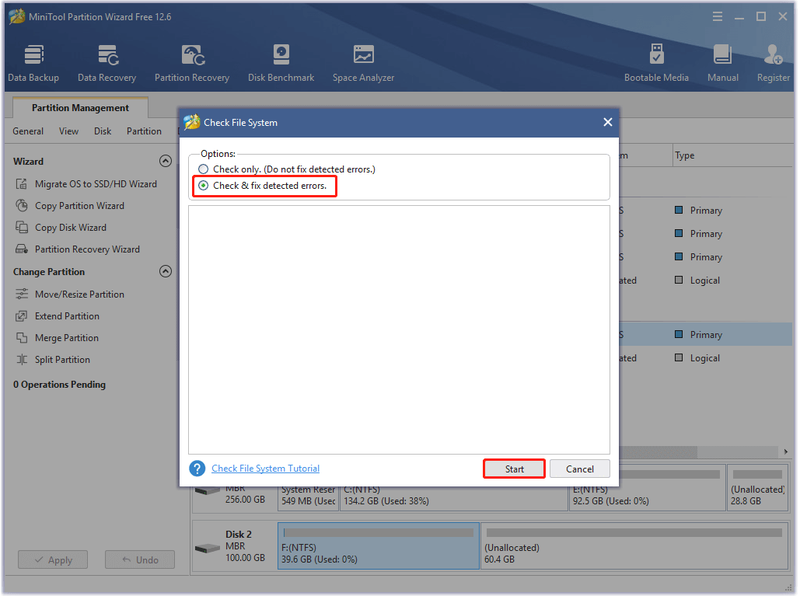800x596 pixels.
Task: Select "Check only" radio option
Action: pos(204,169)
